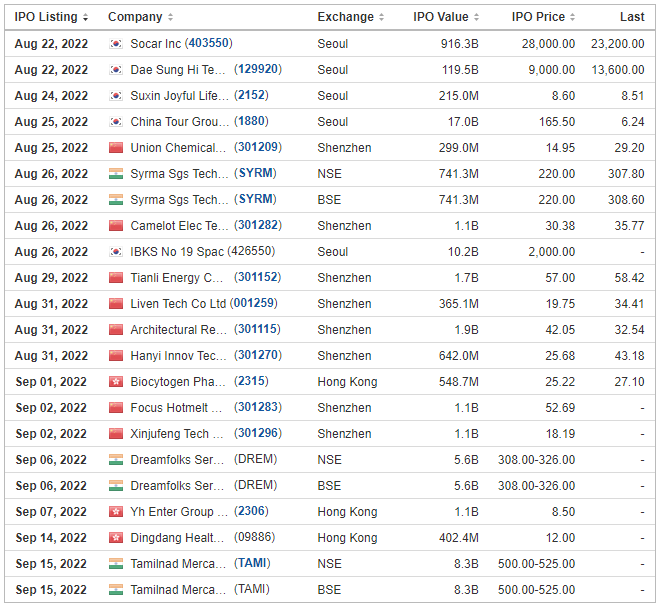Click South Korea flag beside China Tour Group
Screen dimensions: 660x609
tap(116, 122)
